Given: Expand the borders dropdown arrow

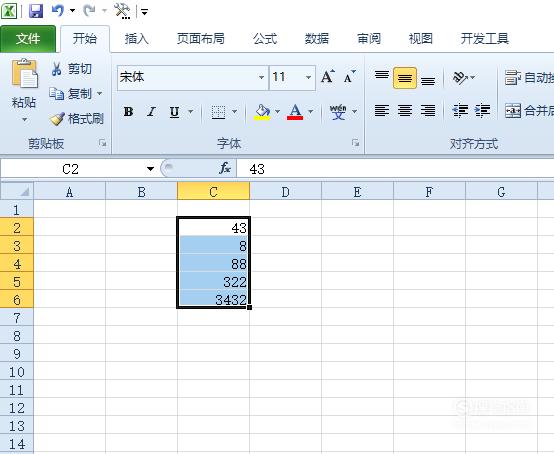Looking at the screenshot, I should click(x=234, y=112).
